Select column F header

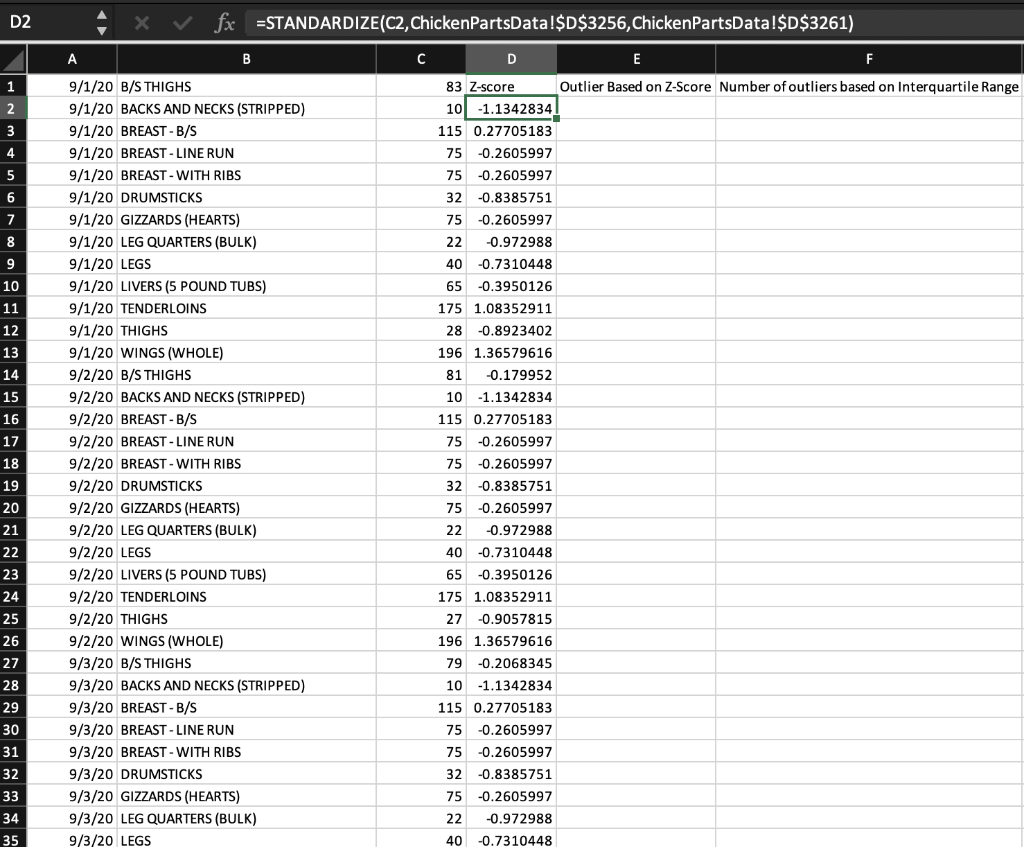coord(868,58)
